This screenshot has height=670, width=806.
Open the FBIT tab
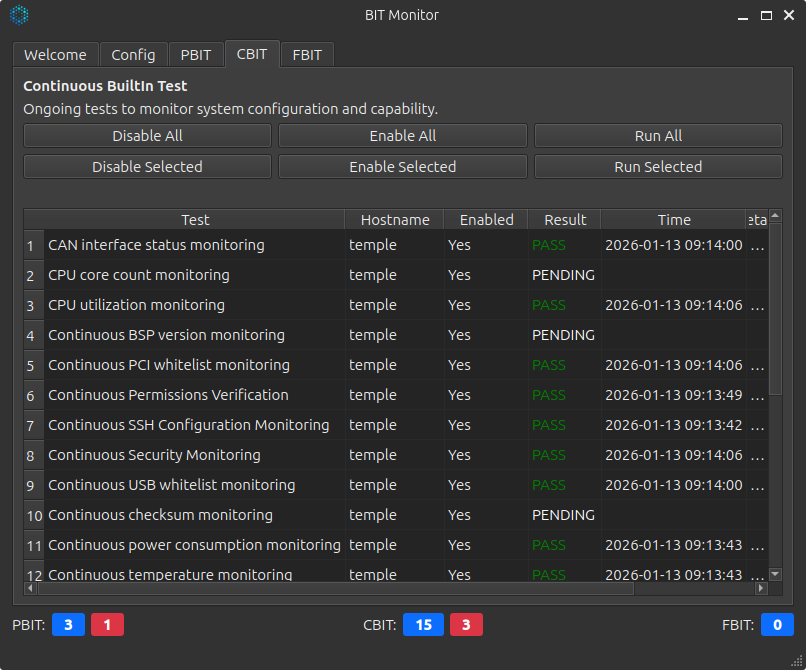[307, 54]
